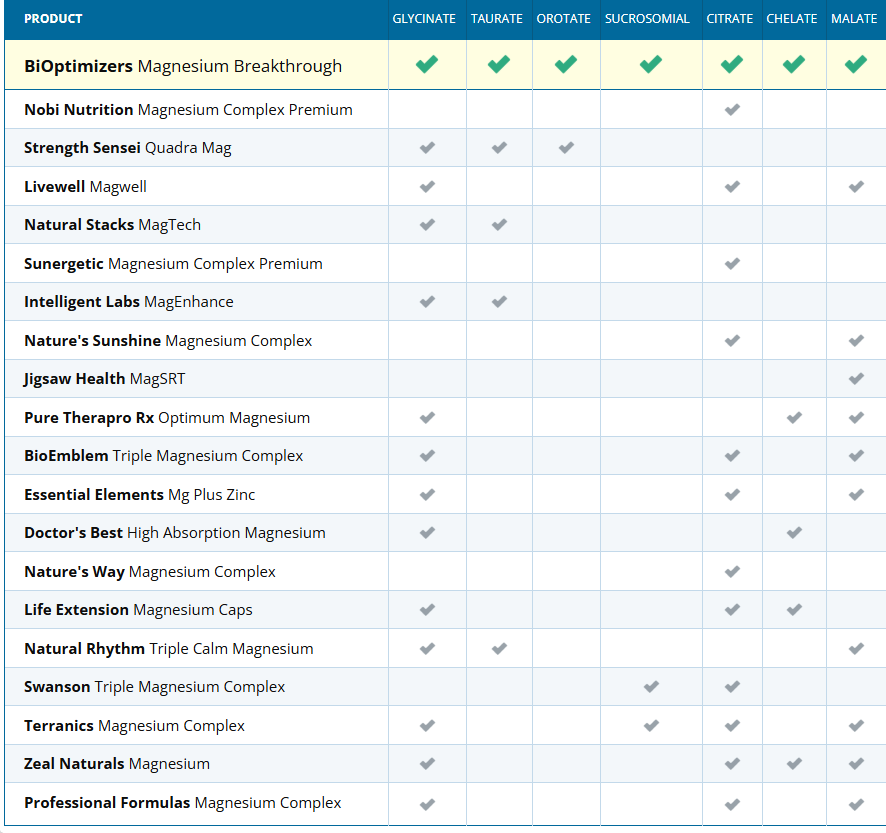The width and height of the screenshot is (886, 833).
Task: Click the Orotate checkmark for Strength Sensei
Action: 566,148
